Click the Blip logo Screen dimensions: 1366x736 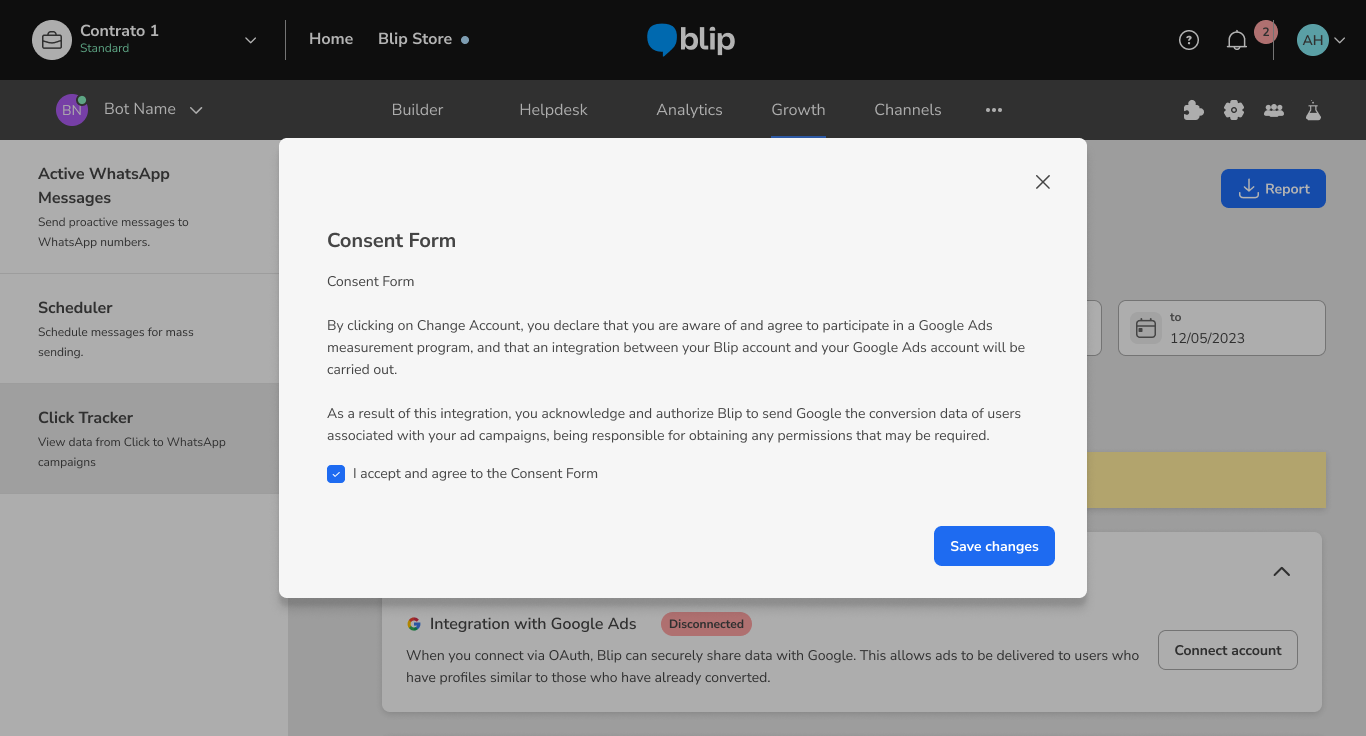pos(691,40)
